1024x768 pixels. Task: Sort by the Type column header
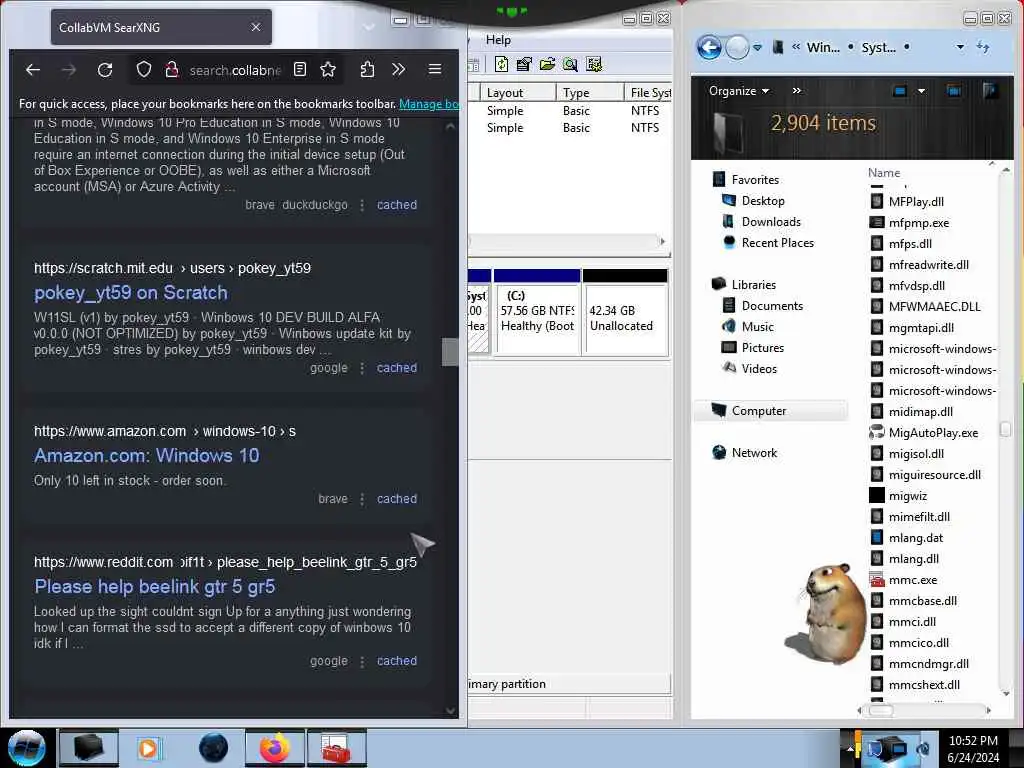[590, 93]
